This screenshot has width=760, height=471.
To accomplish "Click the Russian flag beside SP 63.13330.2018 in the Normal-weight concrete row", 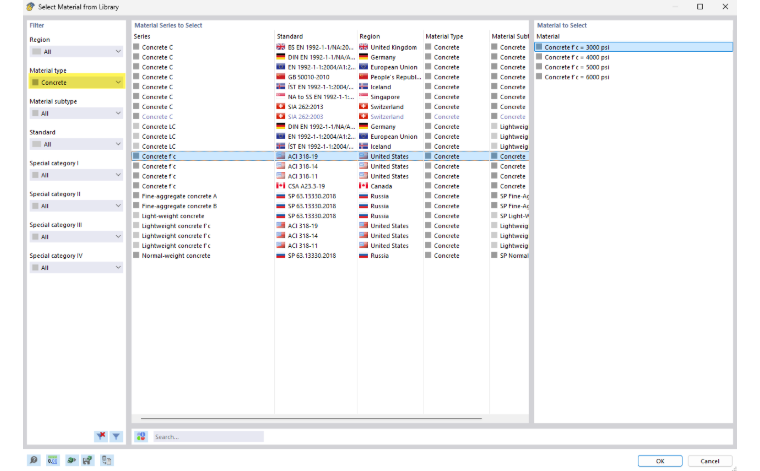I will [x=281, y=255].
